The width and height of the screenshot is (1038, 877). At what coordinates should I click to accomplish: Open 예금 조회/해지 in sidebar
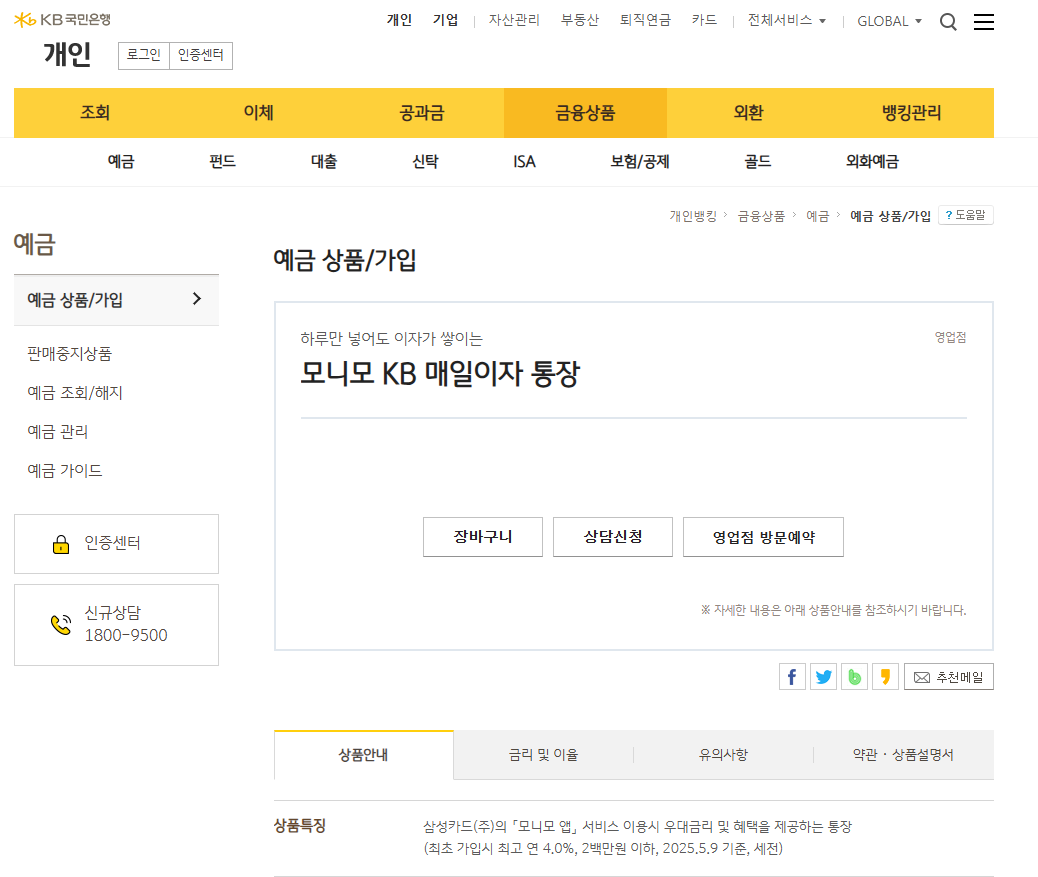click(75, 393)
